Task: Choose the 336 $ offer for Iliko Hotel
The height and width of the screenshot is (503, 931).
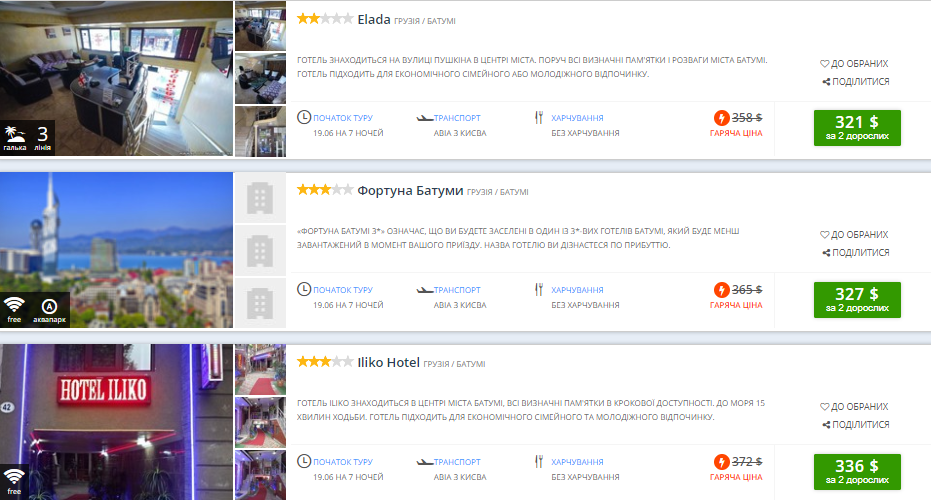Action: (857, 472)
